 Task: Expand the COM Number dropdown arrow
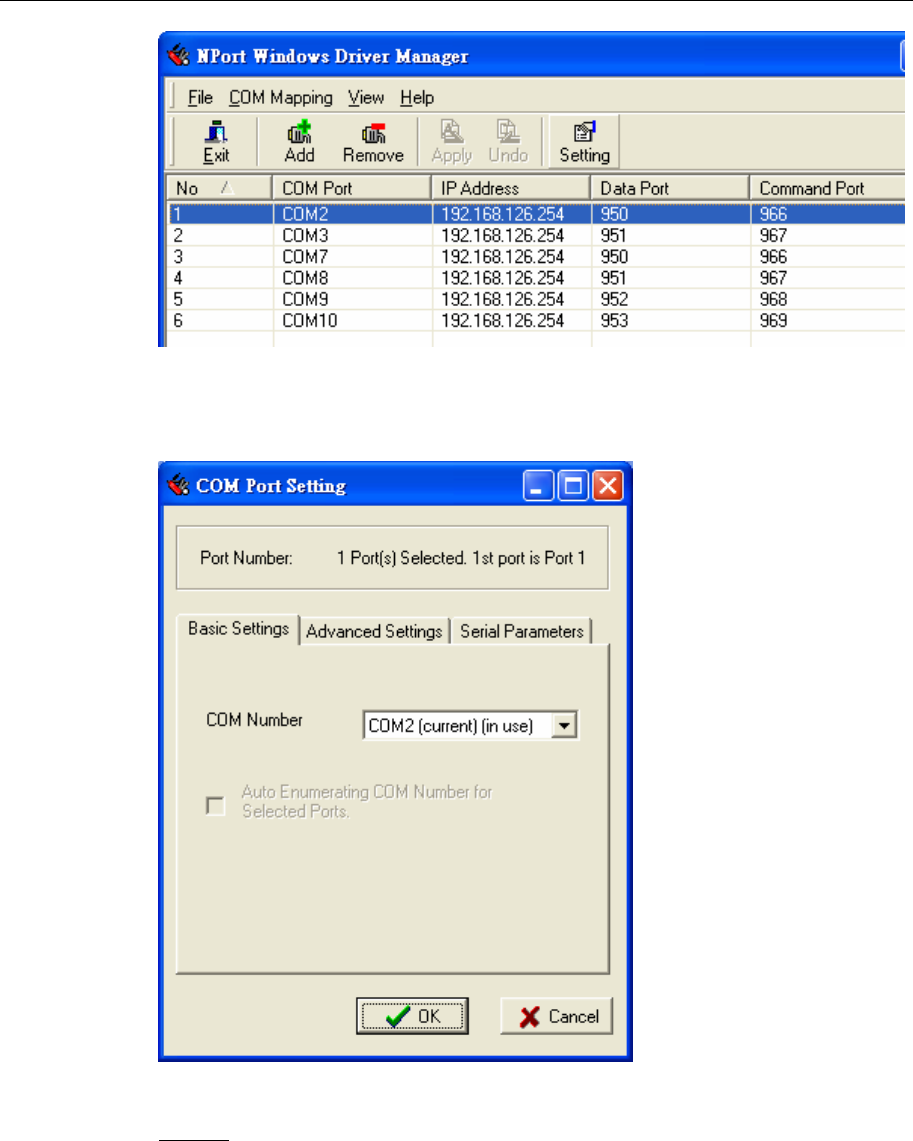[x=564, y=725]
